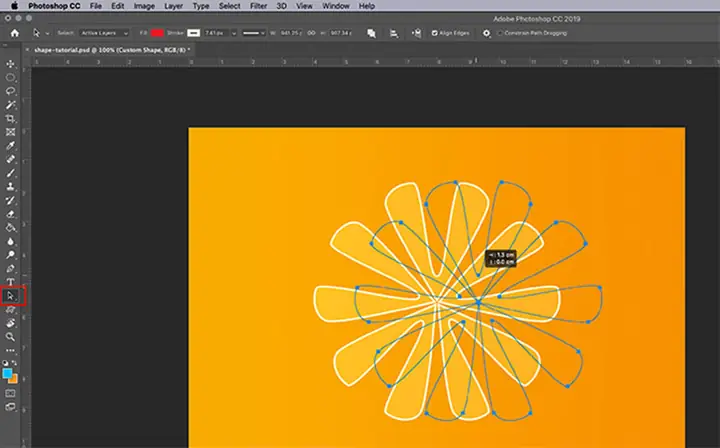This screenshot has height=448, width=720.
Task: Open the View menu
Action: [304, 6]
